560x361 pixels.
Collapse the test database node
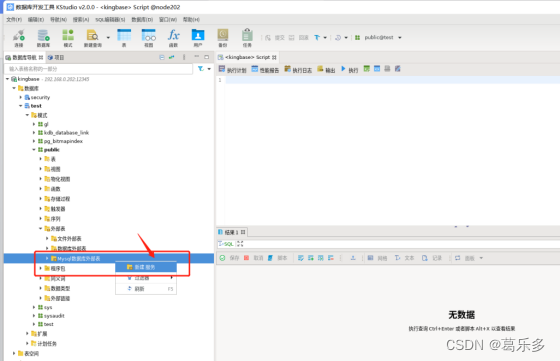tap(21, 106)
